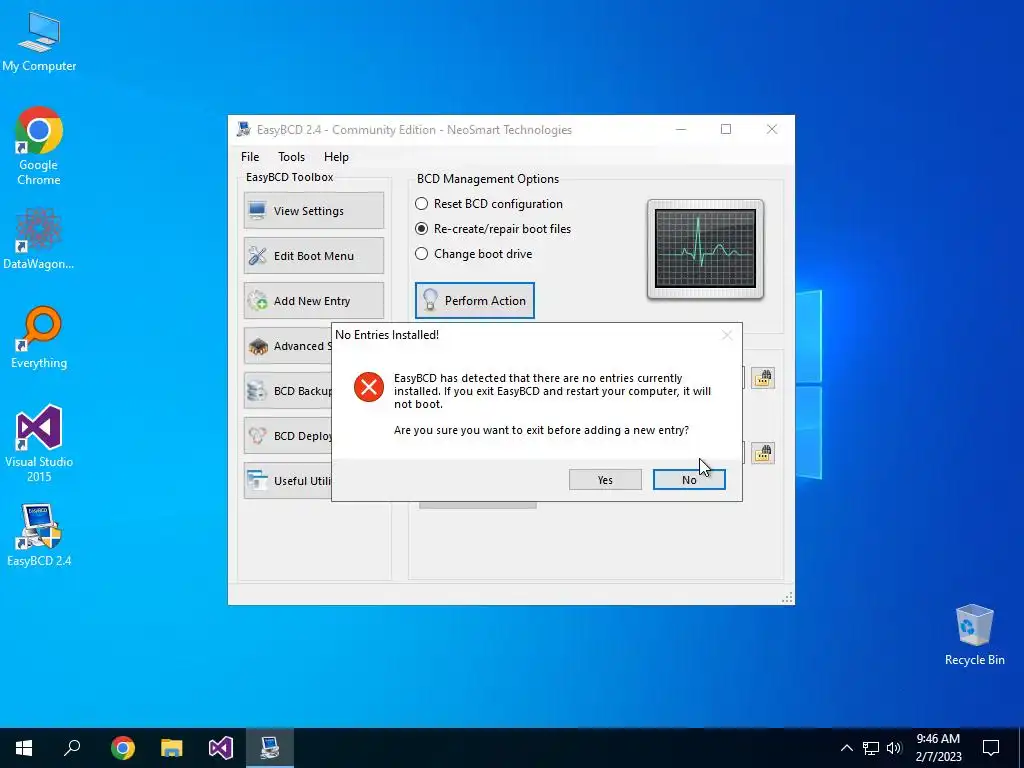Click the lower browse binoculars icon
This screenshot has width=1024, height=768.
pyautogui.click(x=763, y=453)
